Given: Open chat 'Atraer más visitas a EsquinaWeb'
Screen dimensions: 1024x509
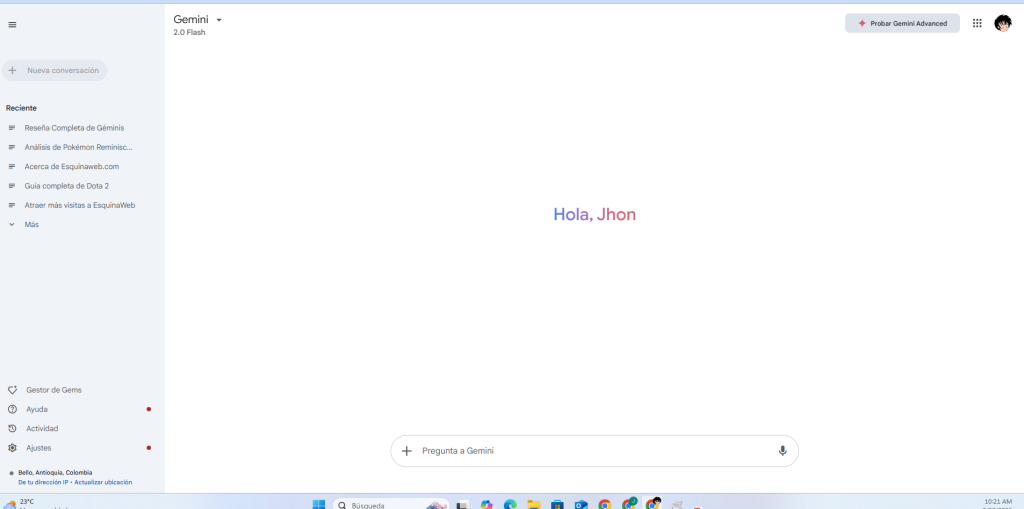Looking at the screenshot, I should 80,205.
